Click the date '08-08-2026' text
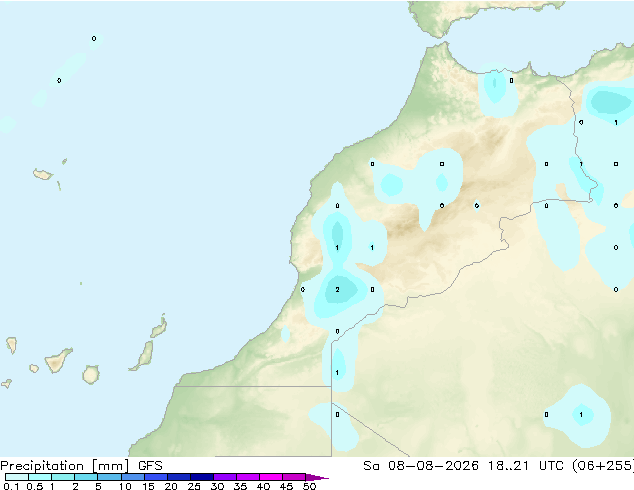 (433, 466)
